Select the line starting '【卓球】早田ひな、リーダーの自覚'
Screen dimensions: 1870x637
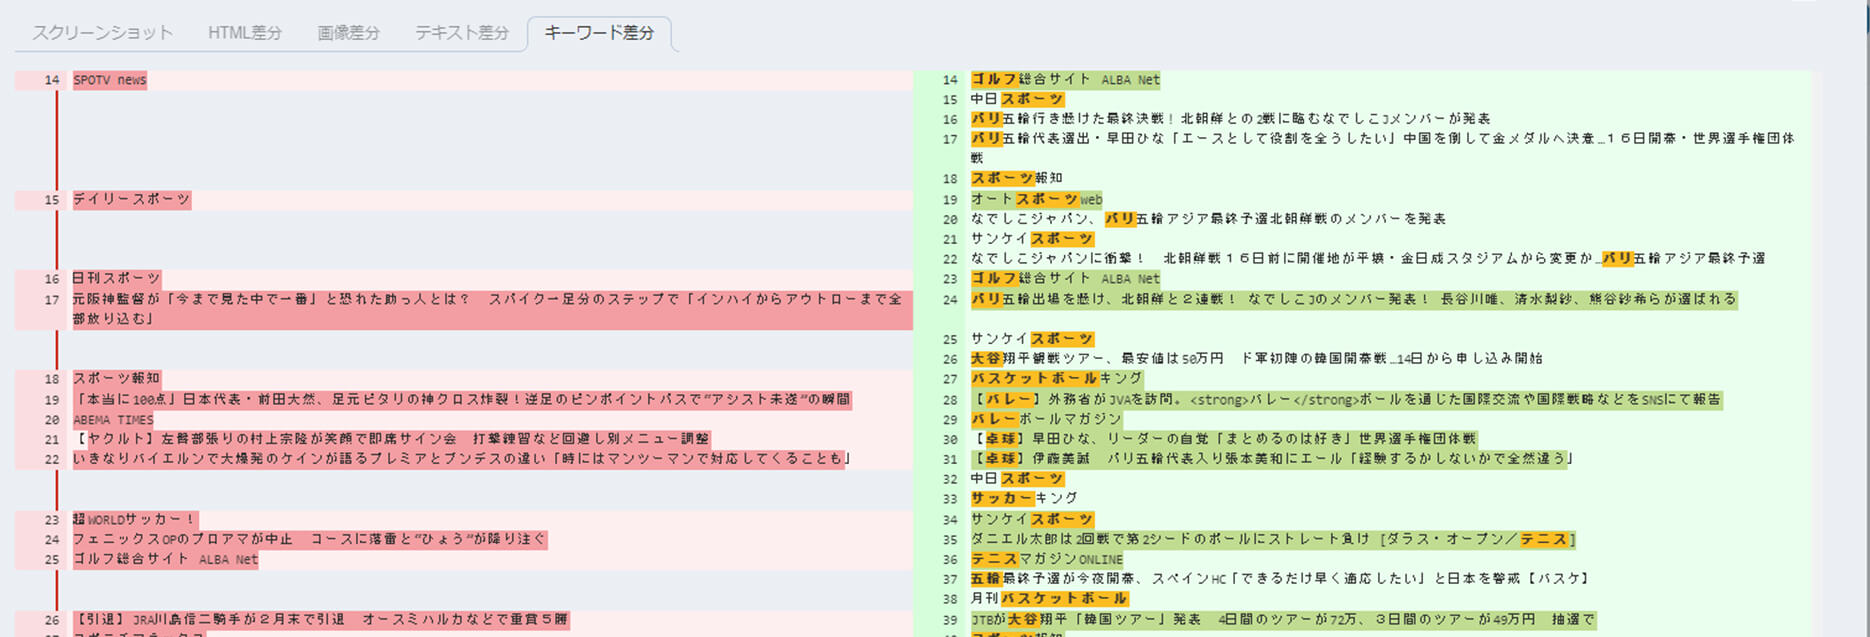[1224, 439]
